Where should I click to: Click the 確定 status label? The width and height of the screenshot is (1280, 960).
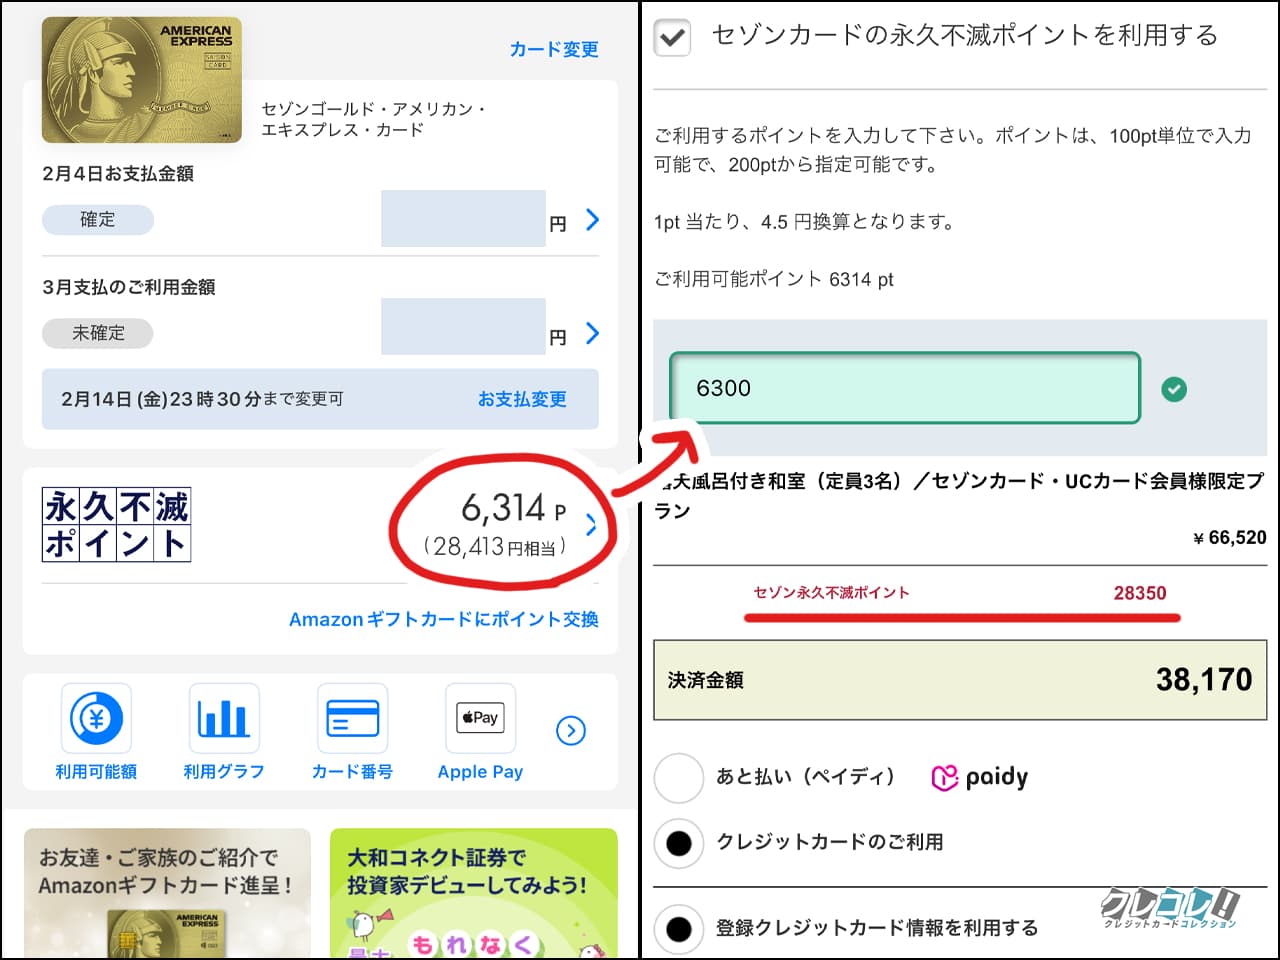97,219
